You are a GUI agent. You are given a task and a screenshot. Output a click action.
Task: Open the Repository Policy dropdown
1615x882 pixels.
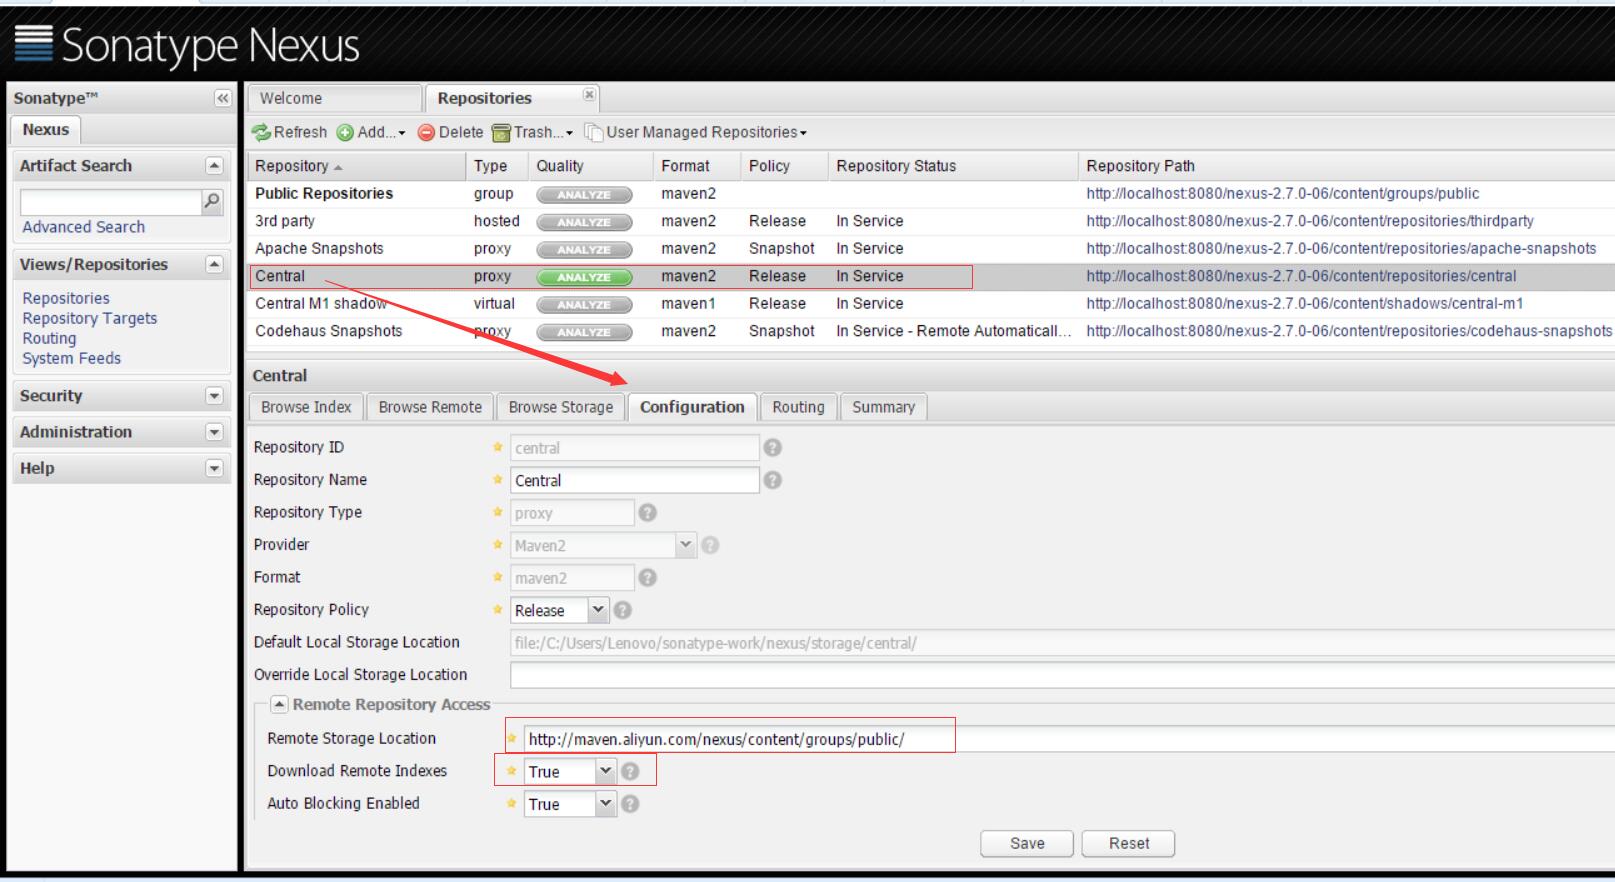[597, 609]
